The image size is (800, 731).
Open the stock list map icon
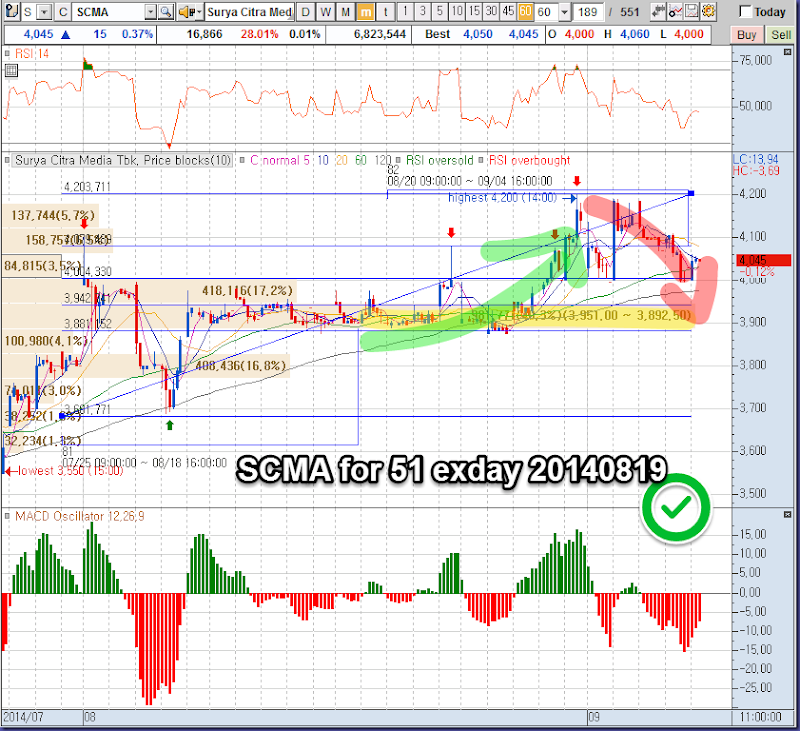[11, 12]
